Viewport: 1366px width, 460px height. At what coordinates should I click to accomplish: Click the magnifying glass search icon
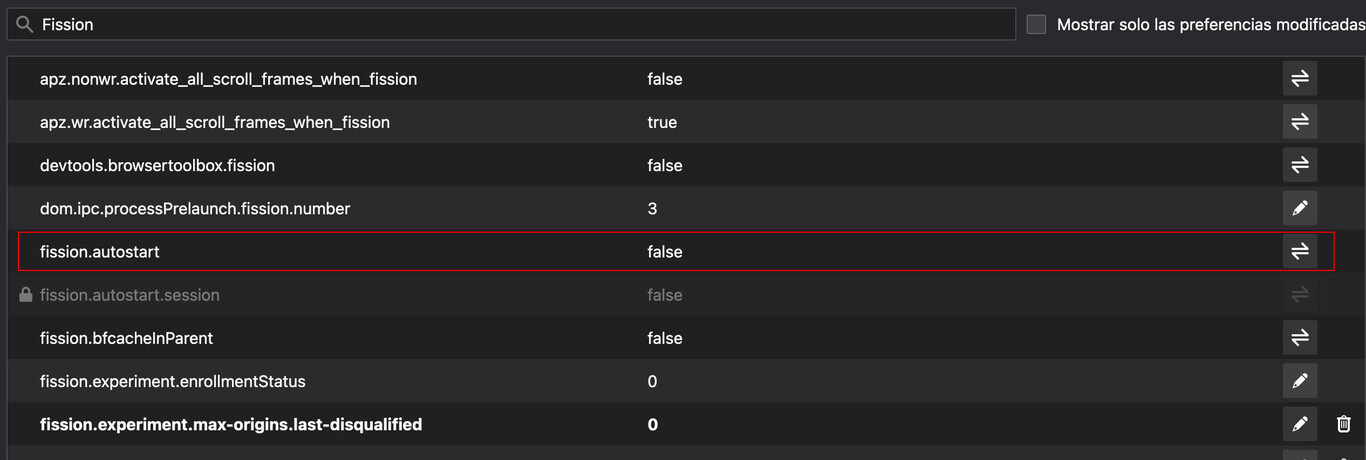point(26,25)
